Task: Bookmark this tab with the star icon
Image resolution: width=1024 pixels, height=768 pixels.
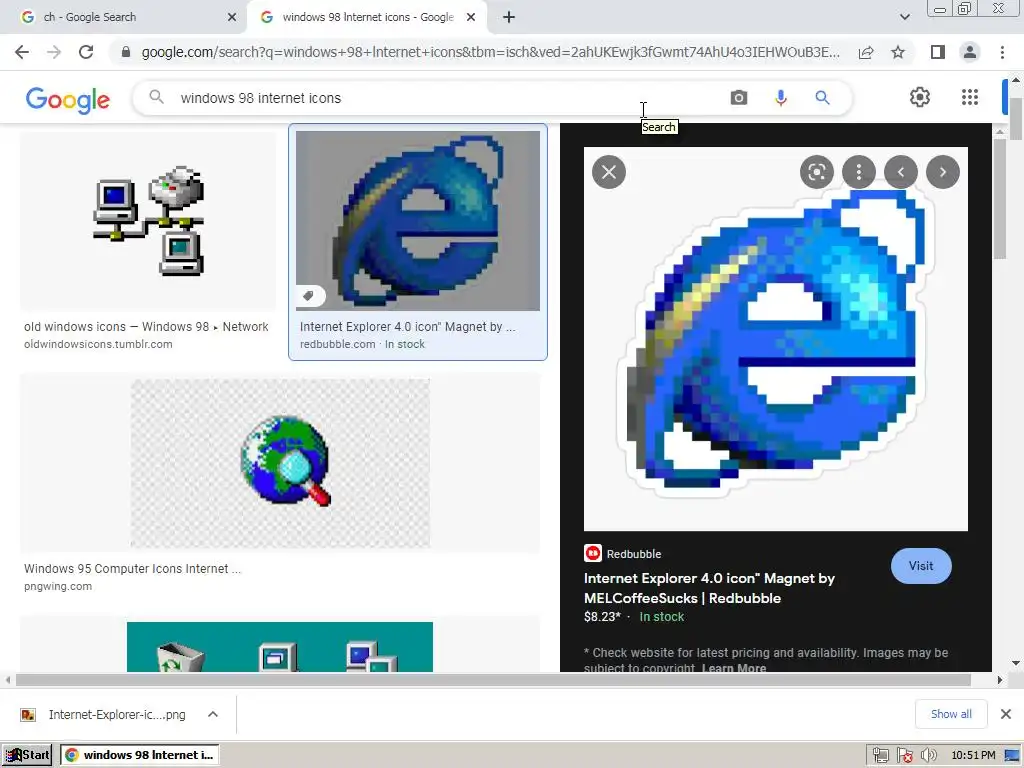Action: (898, 52)
